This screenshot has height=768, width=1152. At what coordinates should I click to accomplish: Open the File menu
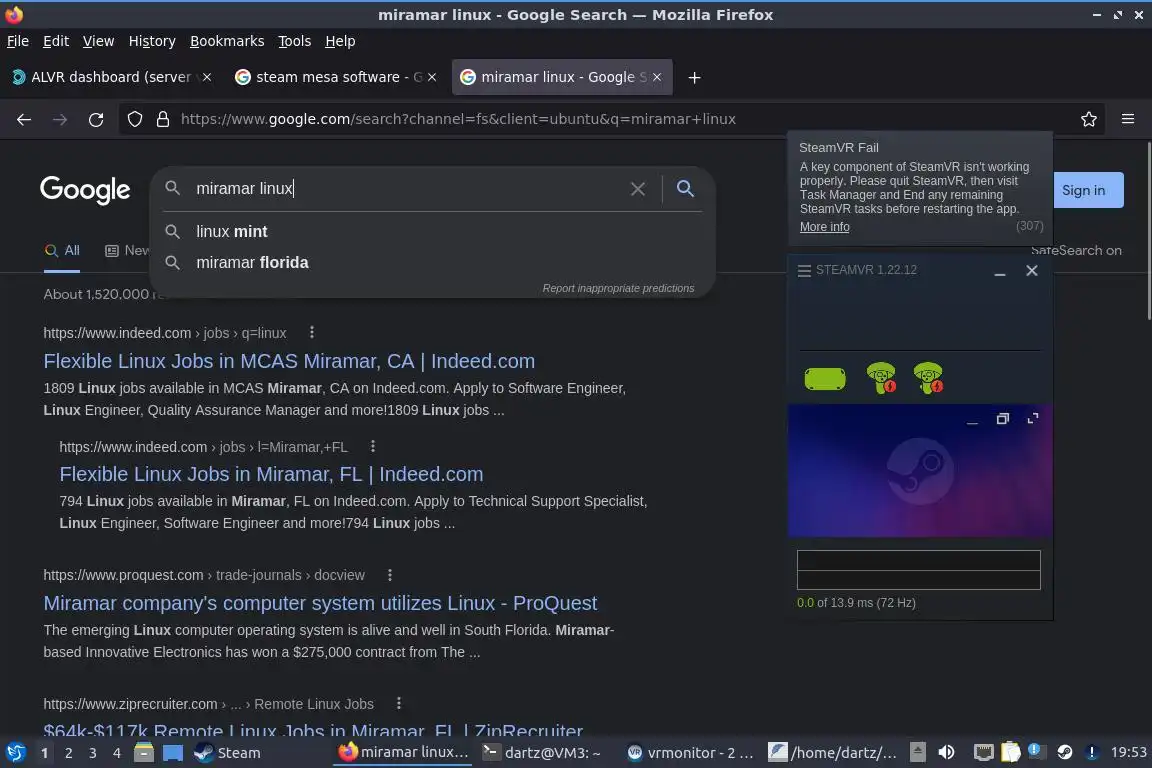(18, 41)
